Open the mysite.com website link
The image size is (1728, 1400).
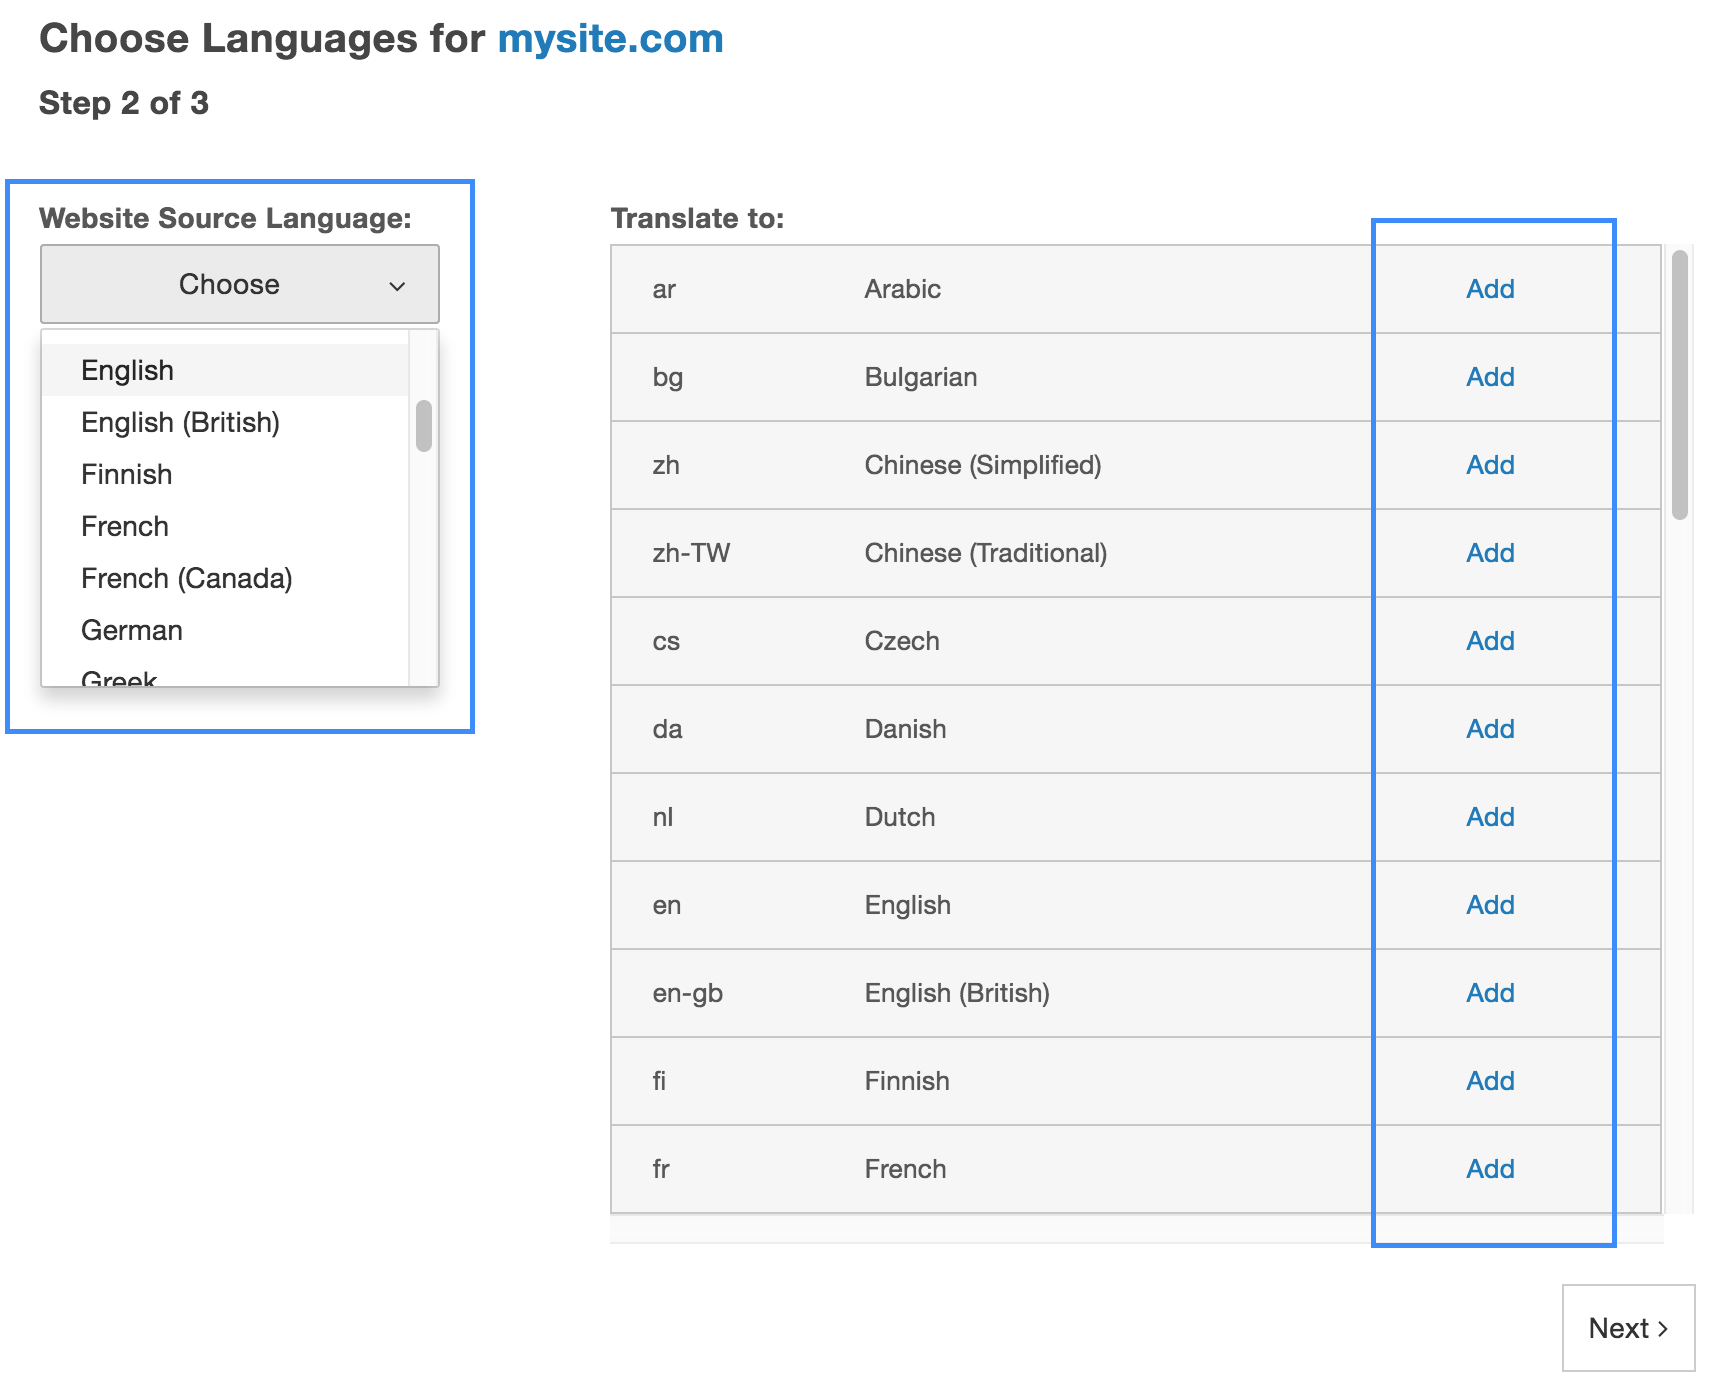[611, 38]
